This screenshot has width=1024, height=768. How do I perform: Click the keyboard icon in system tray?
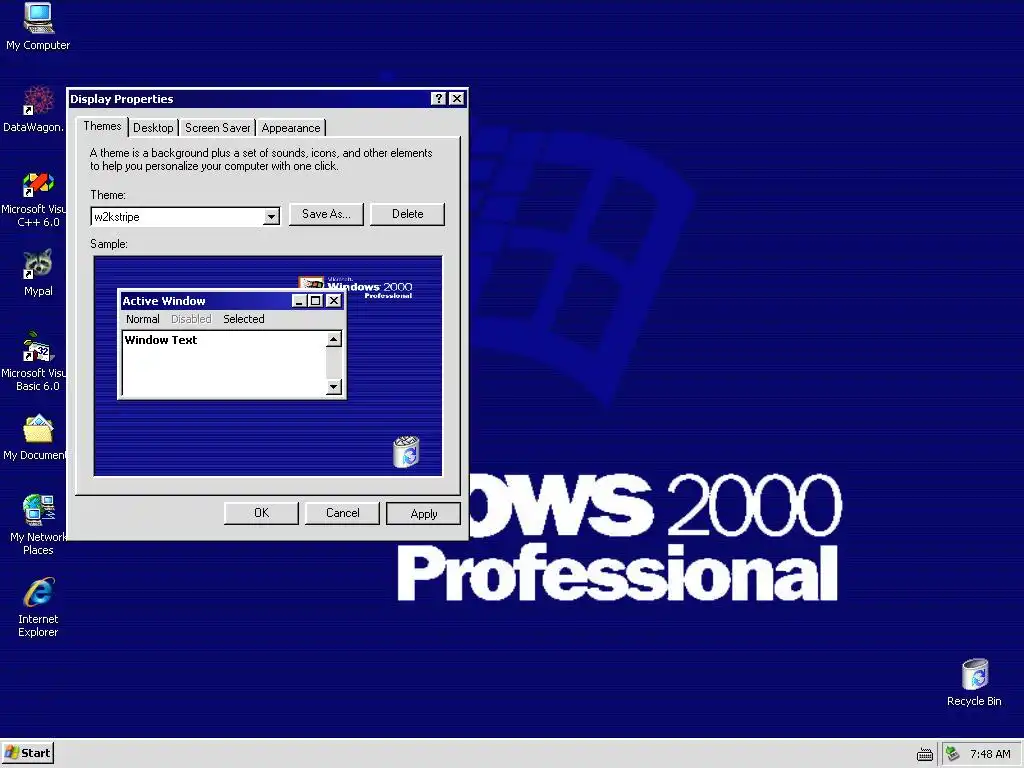pos(925,754)
